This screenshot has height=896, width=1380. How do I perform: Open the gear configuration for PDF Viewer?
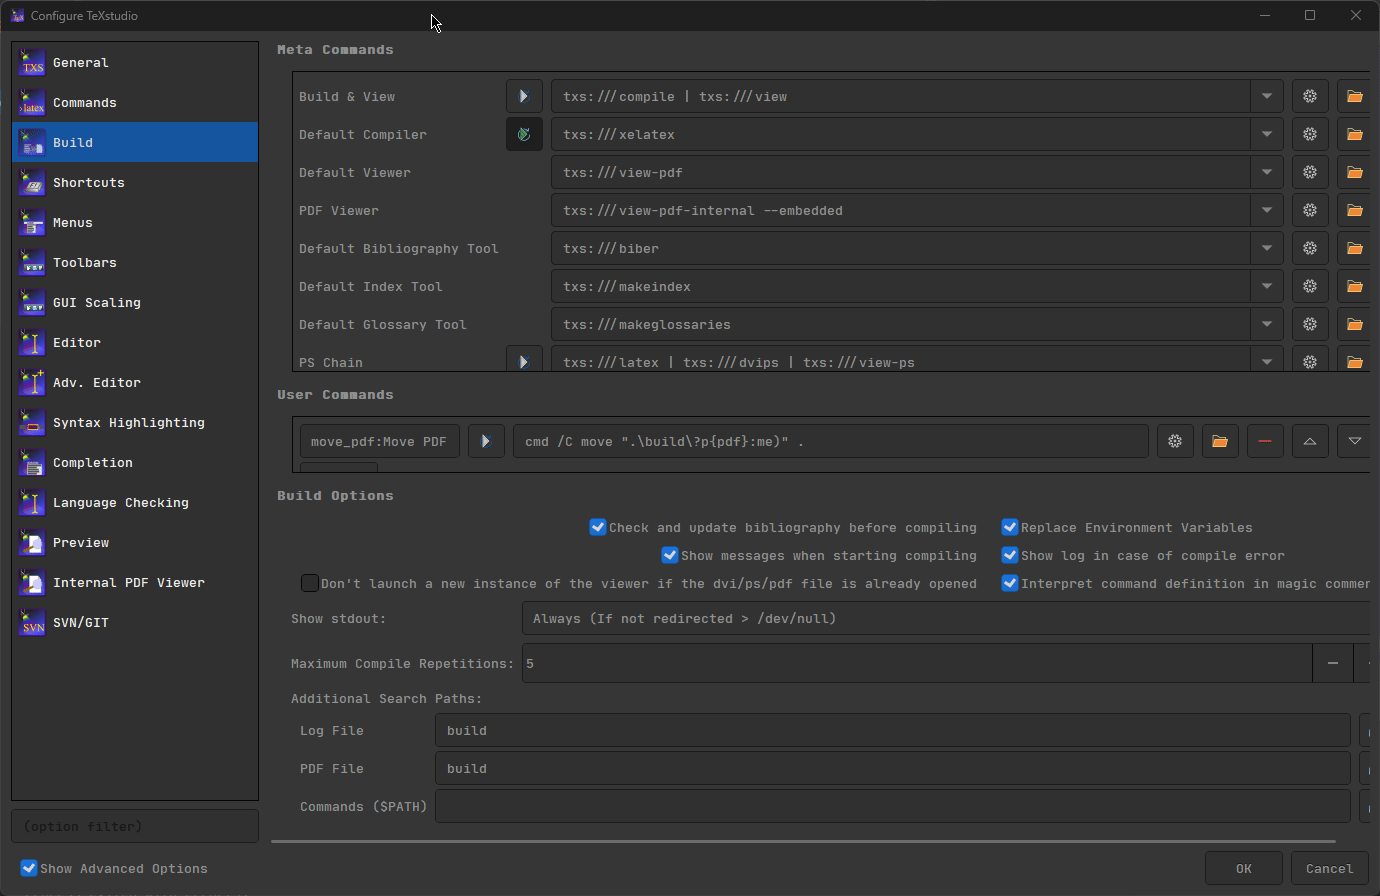coord(1310,210)
